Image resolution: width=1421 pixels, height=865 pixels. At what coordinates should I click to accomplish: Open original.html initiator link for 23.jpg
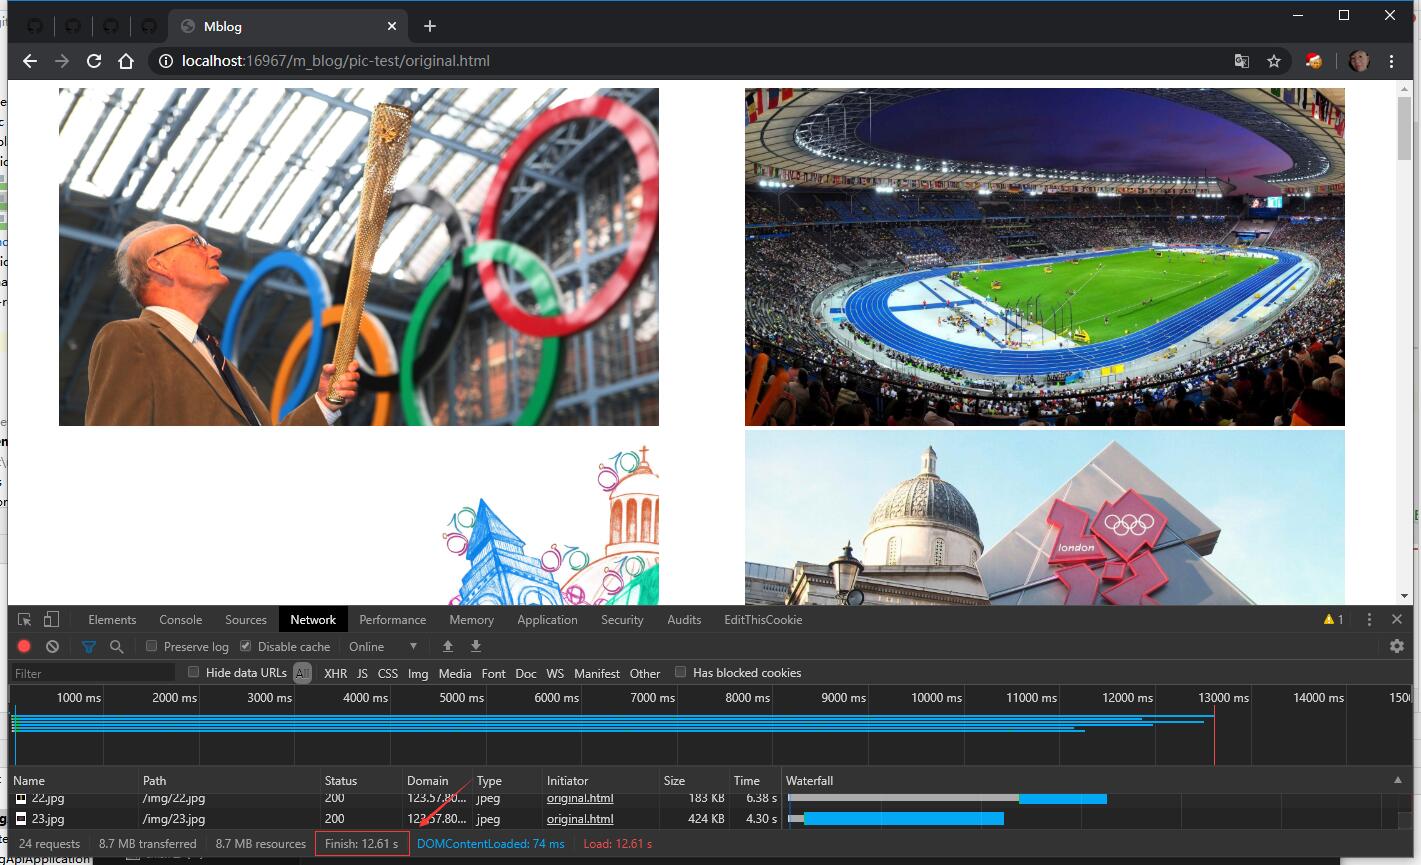tap(580, 819)
